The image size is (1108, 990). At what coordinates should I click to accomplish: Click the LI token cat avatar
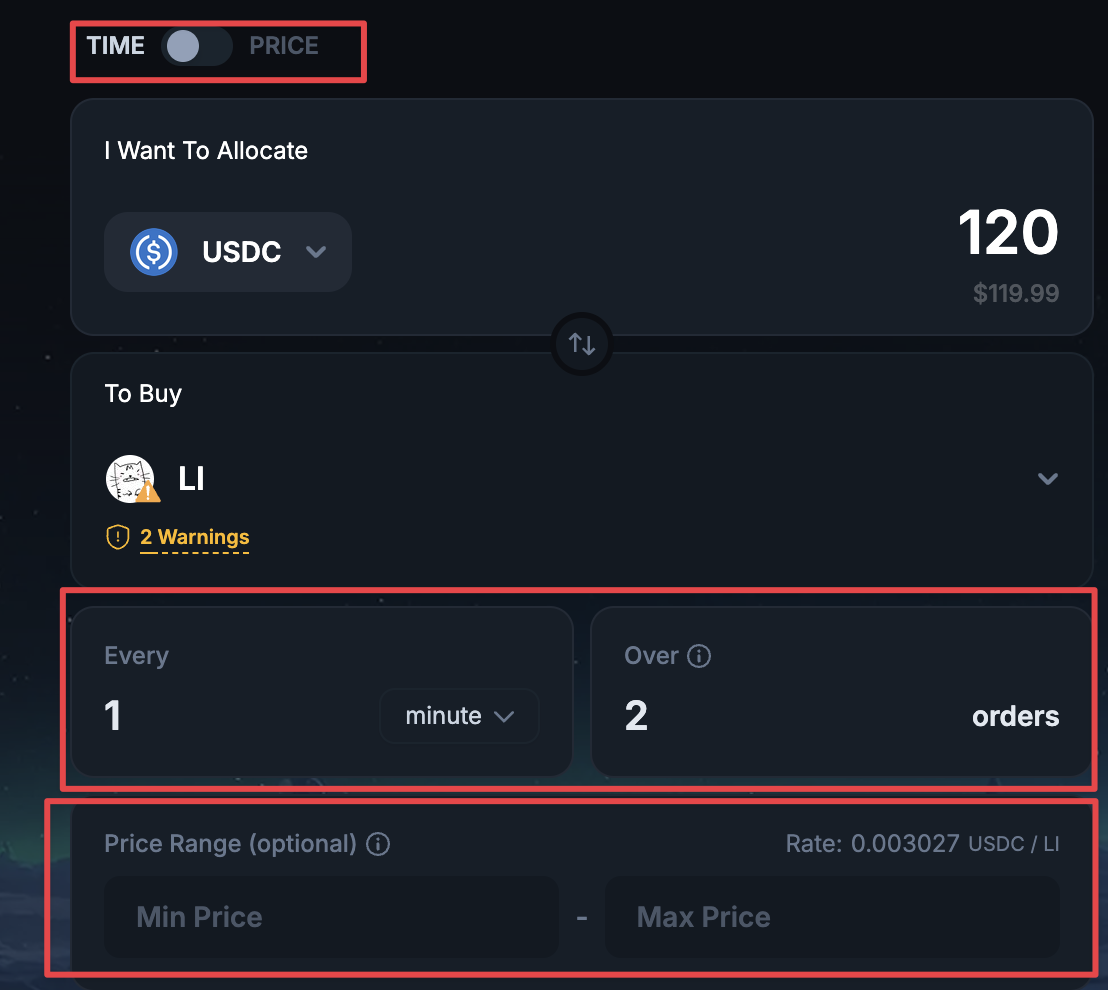pyautogui.click(x=130, y=478)
